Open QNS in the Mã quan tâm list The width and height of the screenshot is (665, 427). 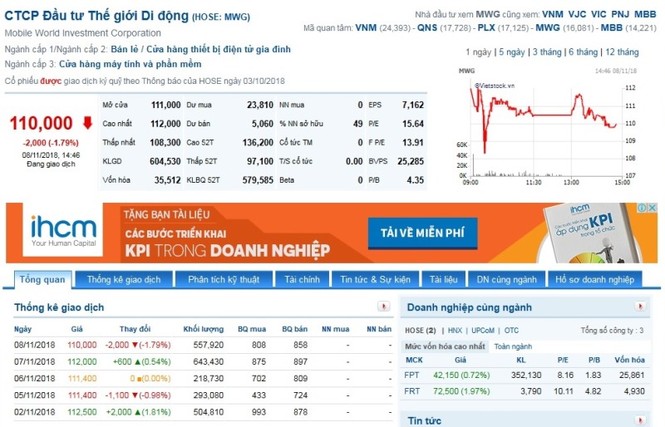pyautogui.click(x=427, y=28)
